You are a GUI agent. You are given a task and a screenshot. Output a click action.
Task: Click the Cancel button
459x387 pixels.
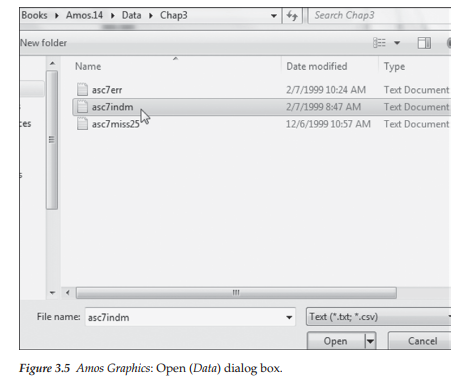[x=421, y=341]
